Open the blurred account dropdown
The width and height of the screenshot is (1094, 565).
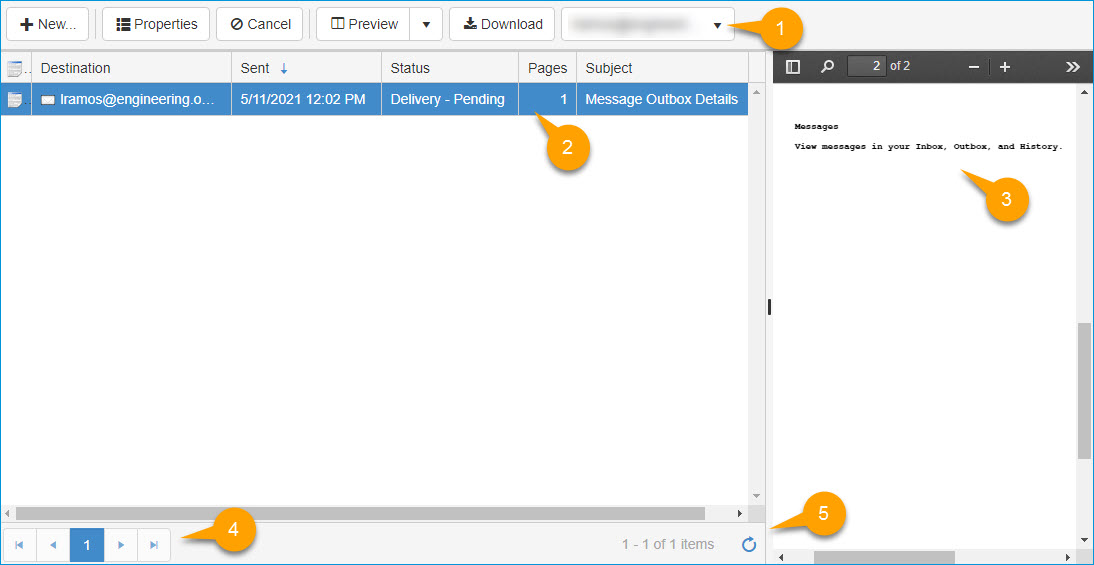coord(647,24)
